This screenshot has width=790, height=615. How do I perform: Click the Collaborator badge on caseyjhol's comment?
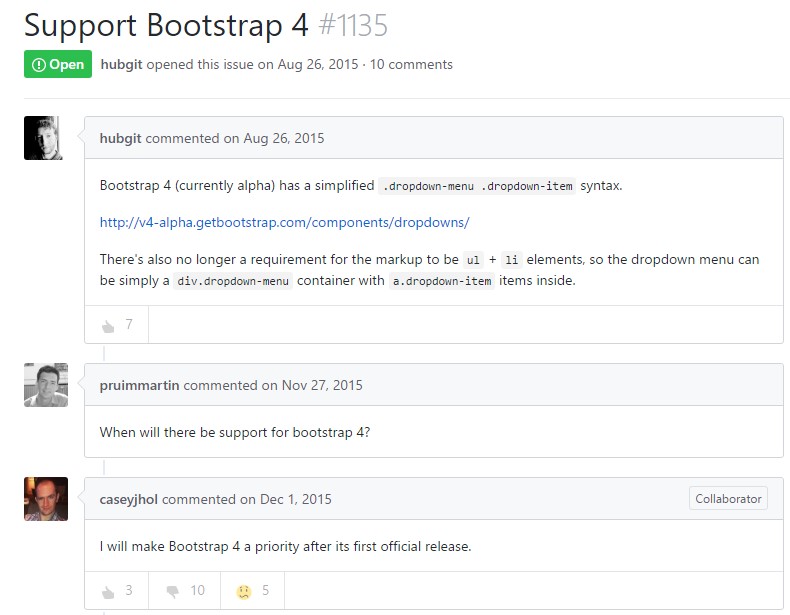[728, 499]
